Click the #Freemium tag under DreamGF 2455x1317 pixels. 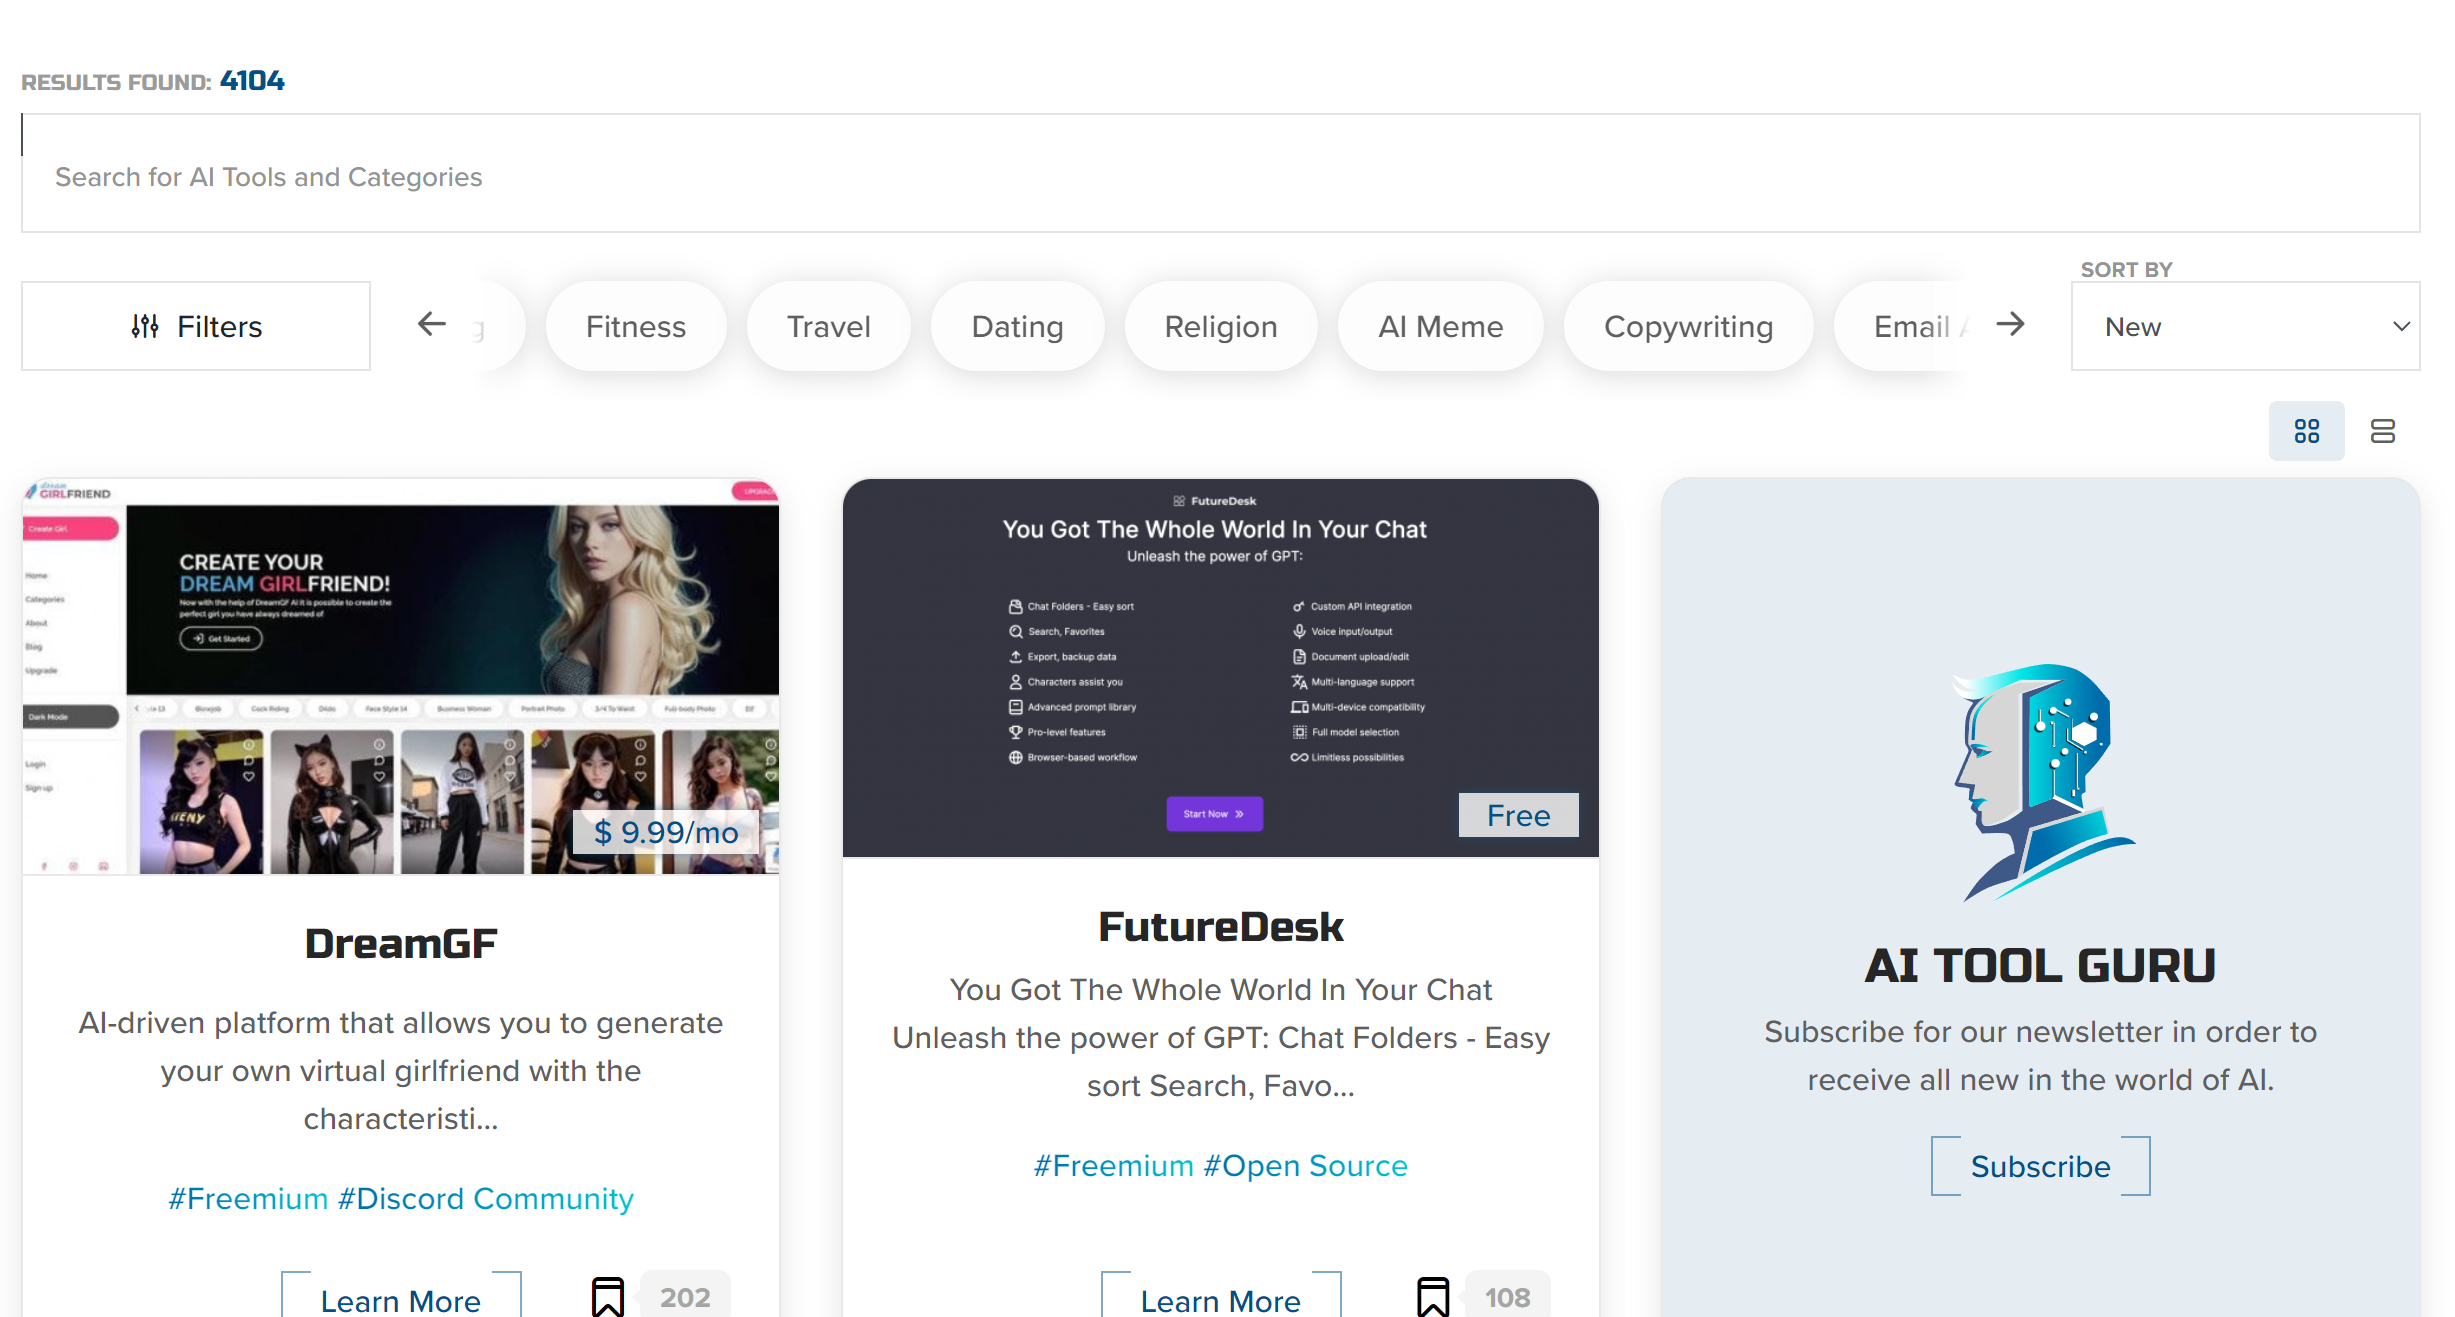tap(248, 1198)
